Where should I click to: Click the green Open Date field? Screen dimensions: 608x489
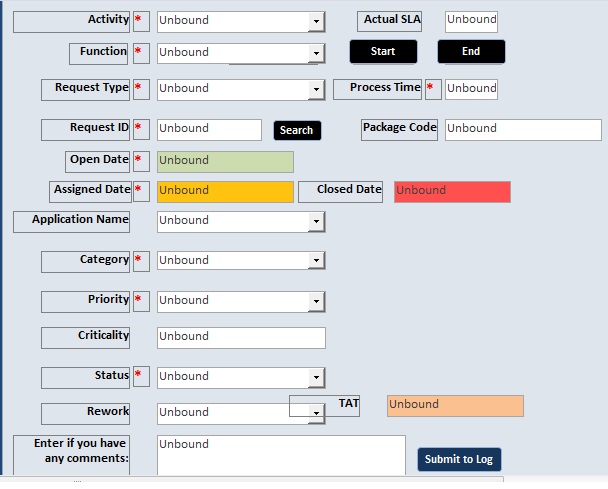point(225,162)
